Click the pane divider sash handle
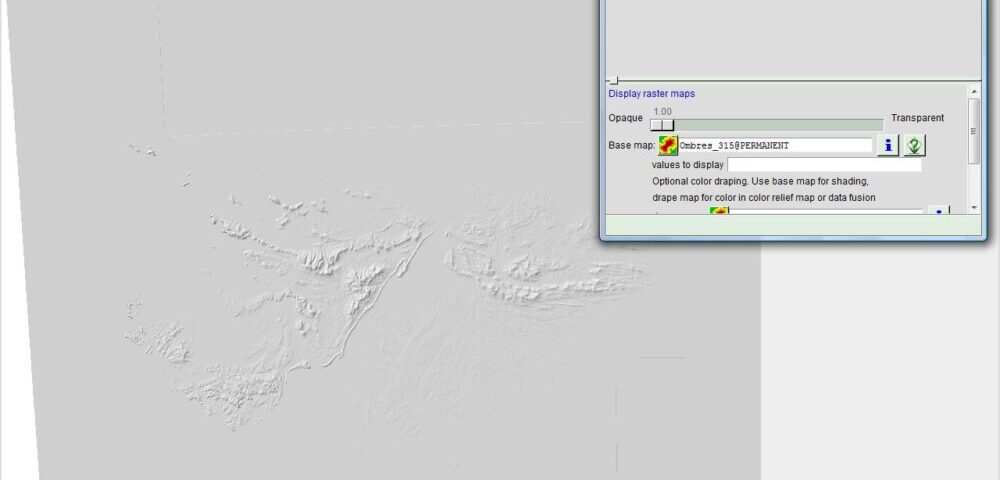Image resolution: width=1000 pixels, height=480 pixels. point(614,80)
